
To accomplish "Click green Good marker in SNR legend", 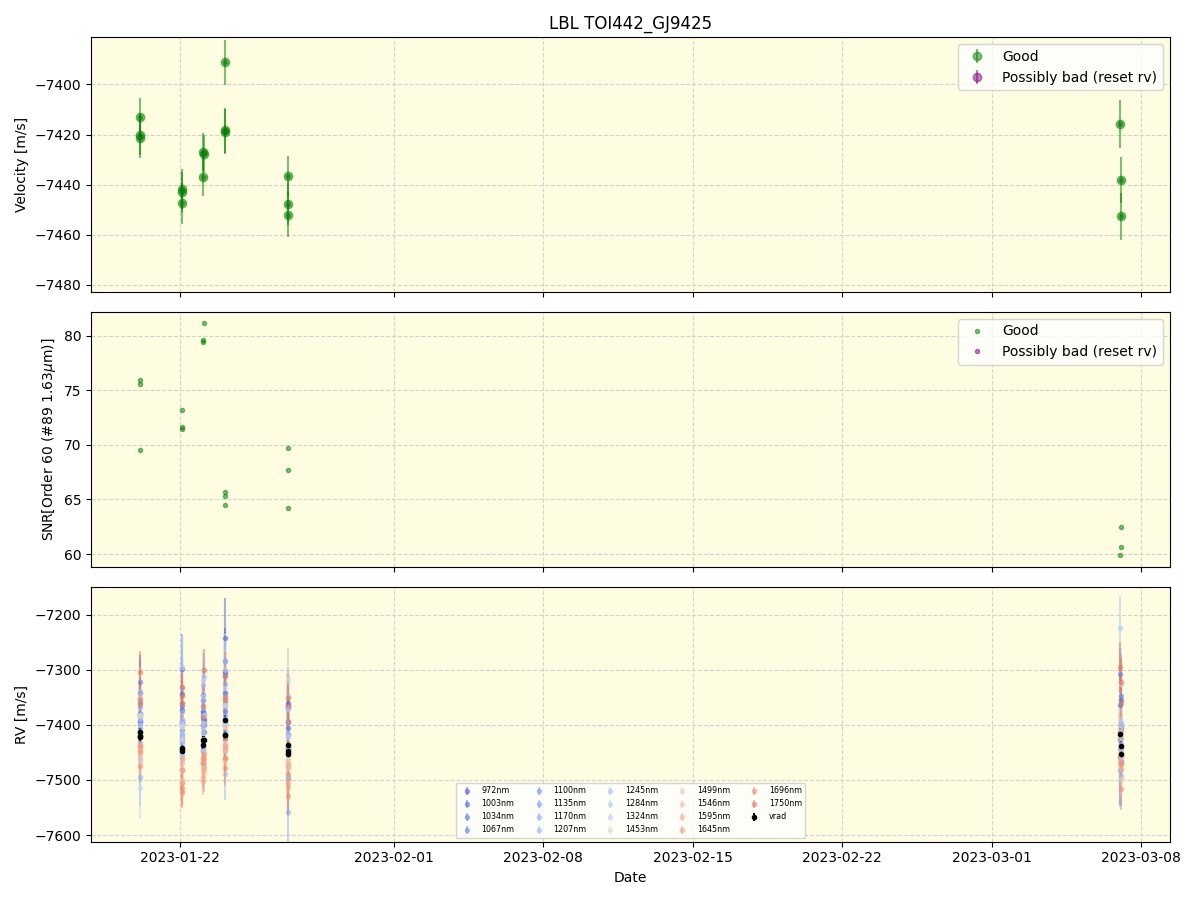I will [x=977, y=331].
